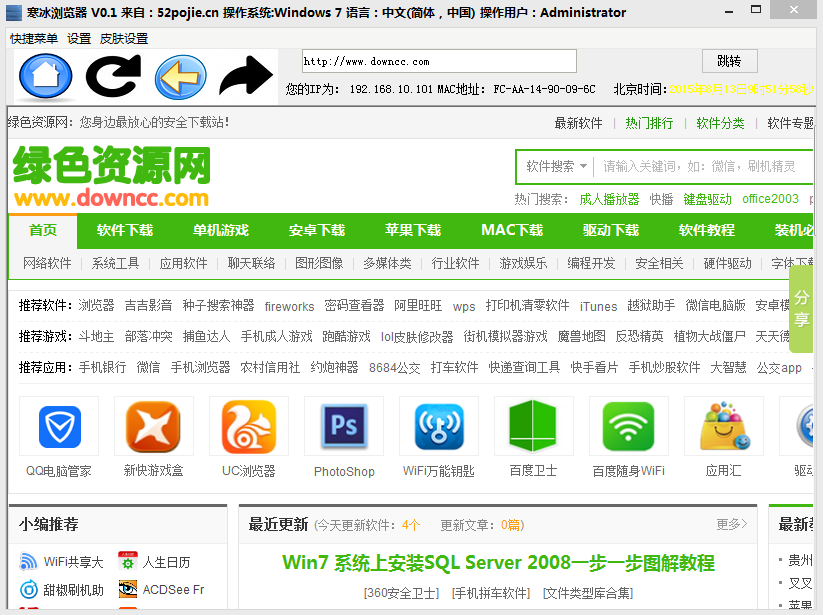Refresh the page using the reload icon
Image resolution: width=823 pixels, height=615 pixels.
112,76
